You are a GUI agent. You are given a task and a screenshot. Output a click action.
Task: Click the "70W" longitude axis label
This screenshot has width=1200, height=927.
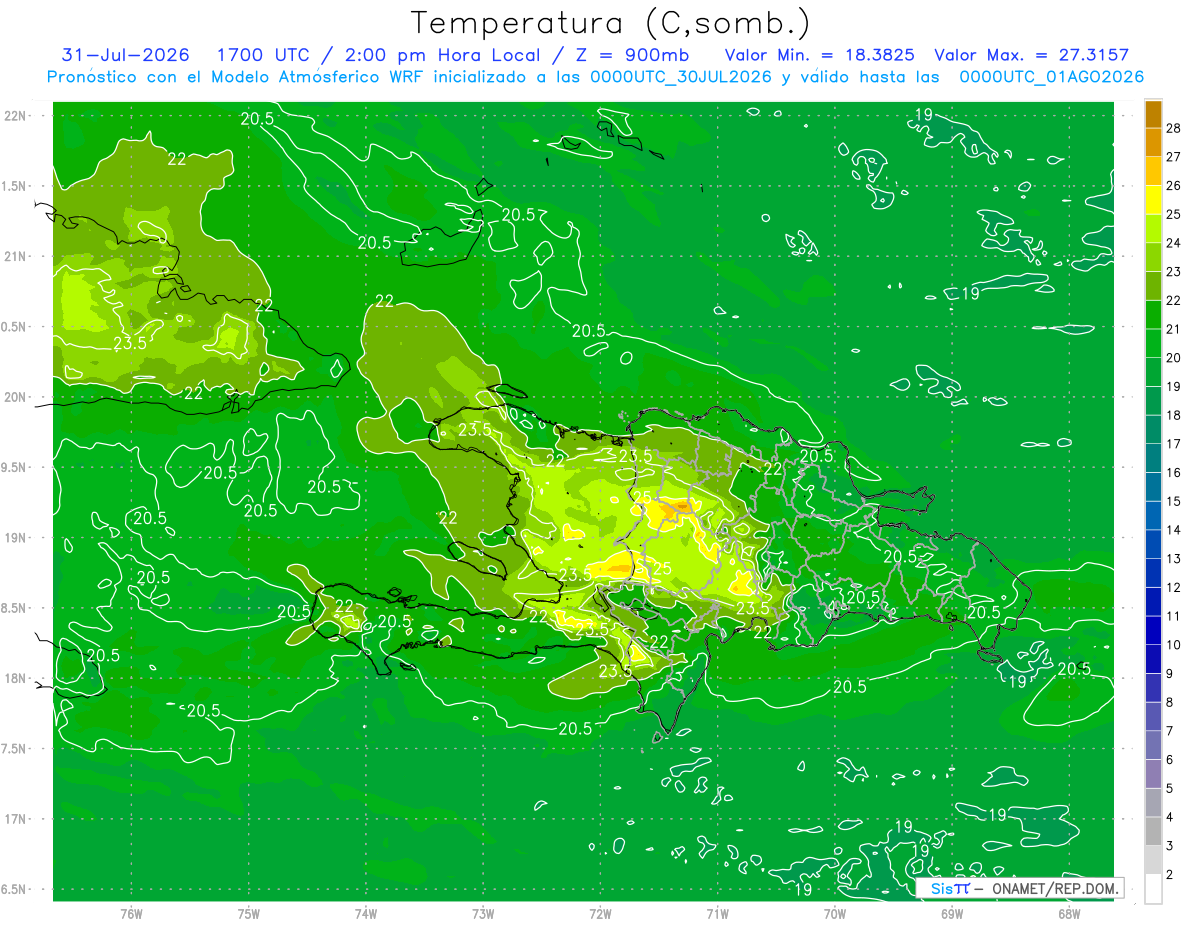(x=835, y=913)
